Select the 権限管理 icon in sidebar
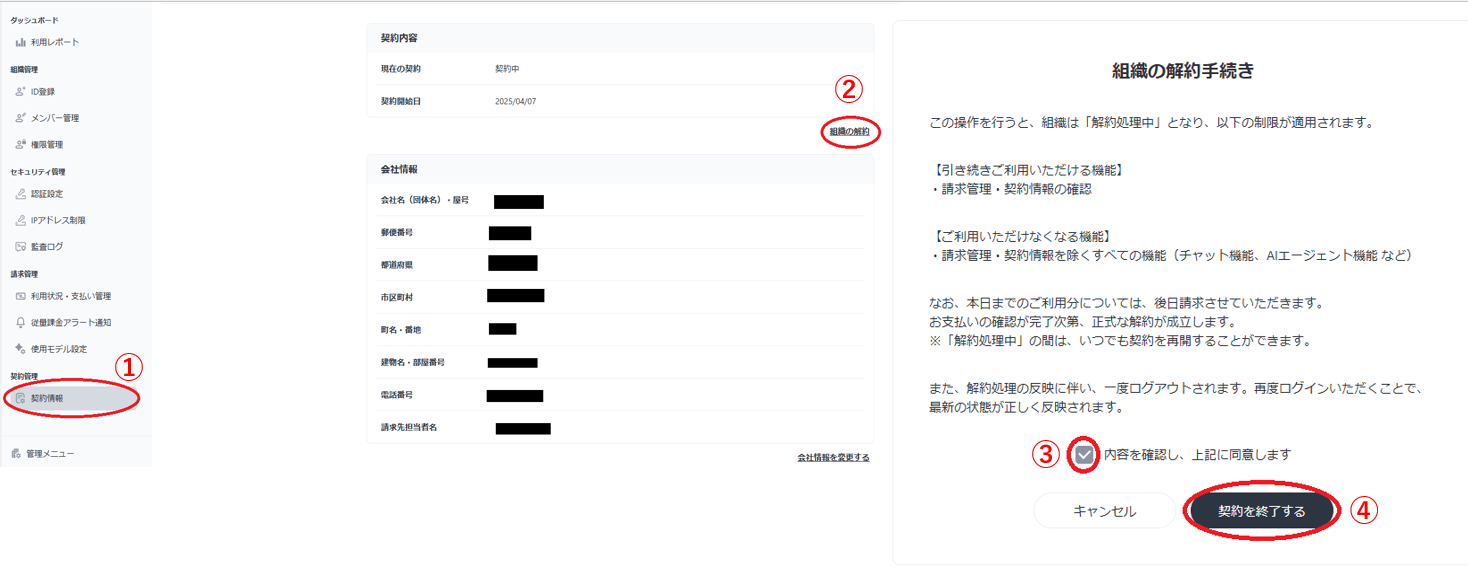This screenshot has width=1468, height=574. click(20, 144)
